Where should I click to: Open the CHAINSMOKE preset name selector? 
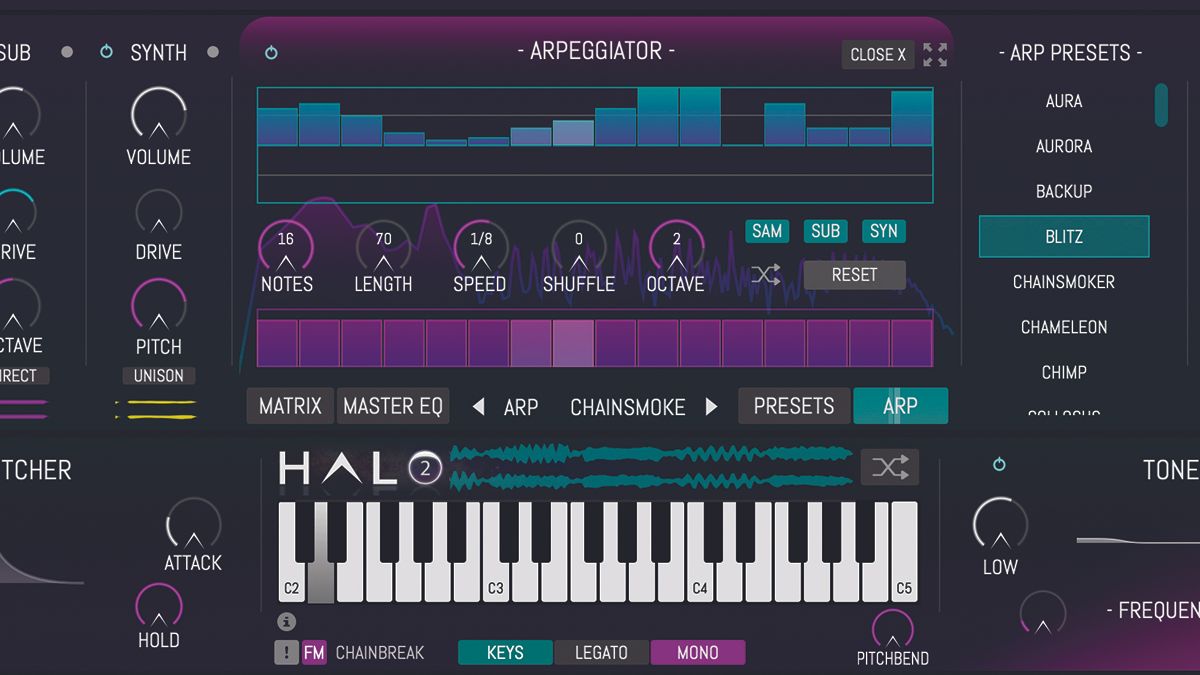coord(628,407)
